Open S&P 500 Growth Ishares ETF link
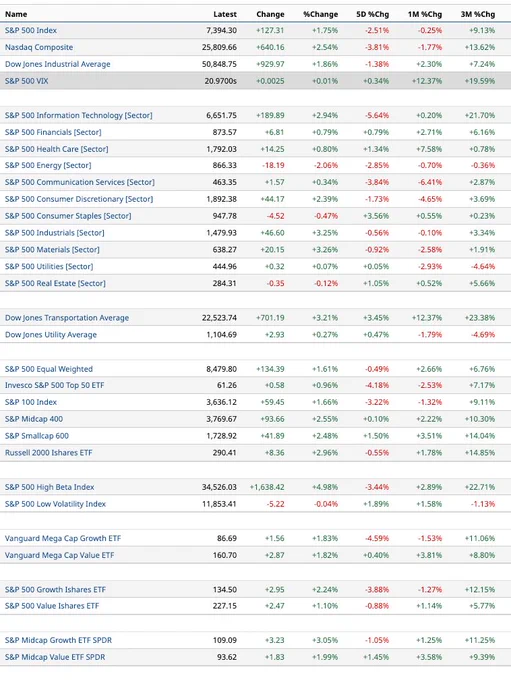The width and height of the screenshot is (511, 680). pos(55,589)
